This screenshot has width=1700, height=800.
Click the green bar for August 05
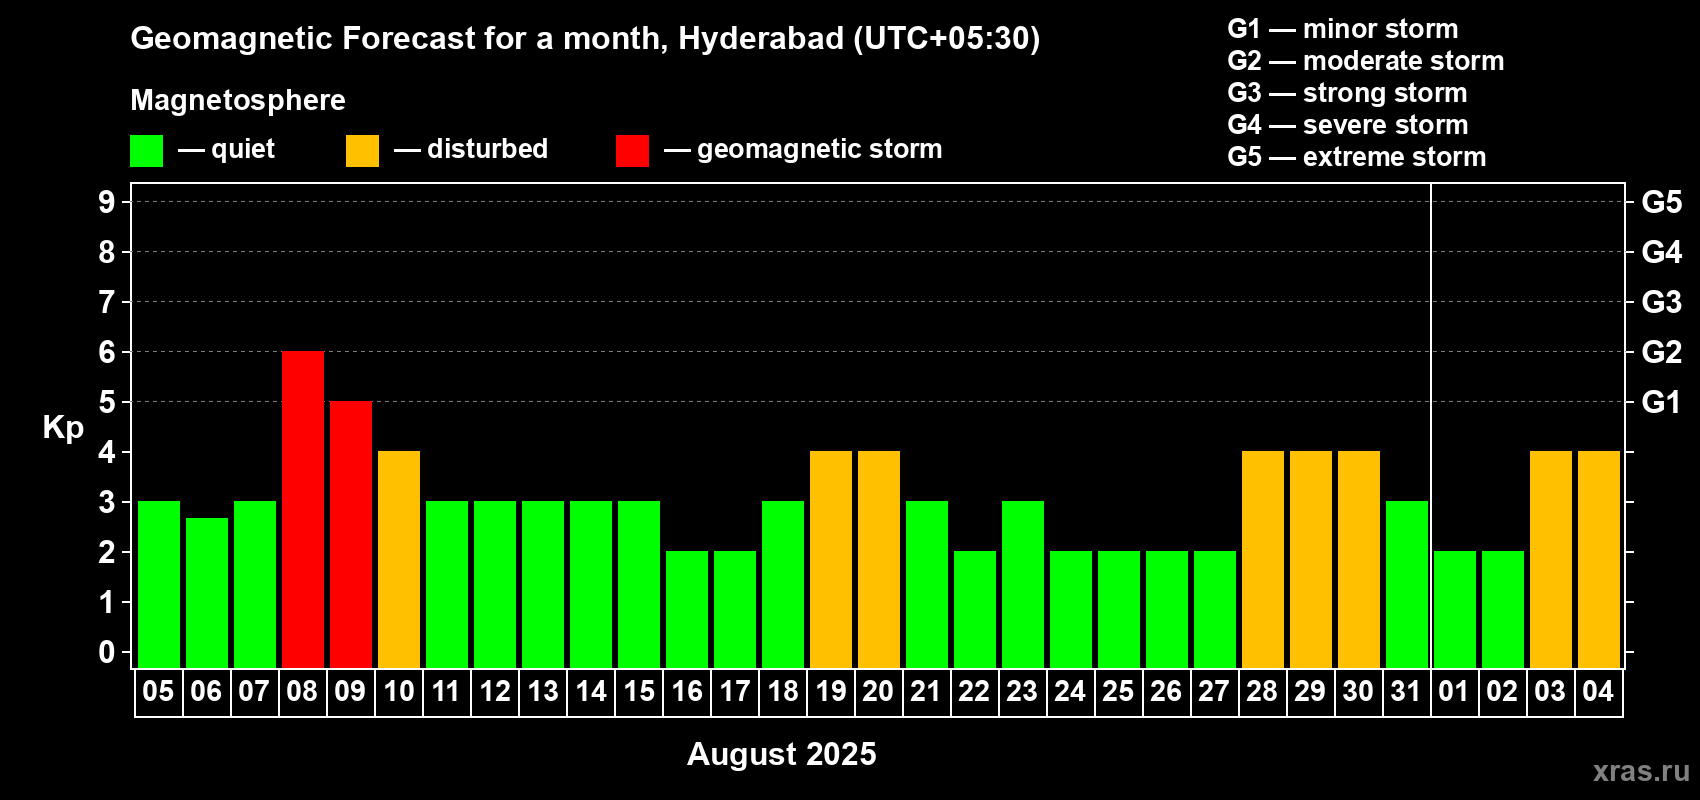coord(159,584)
